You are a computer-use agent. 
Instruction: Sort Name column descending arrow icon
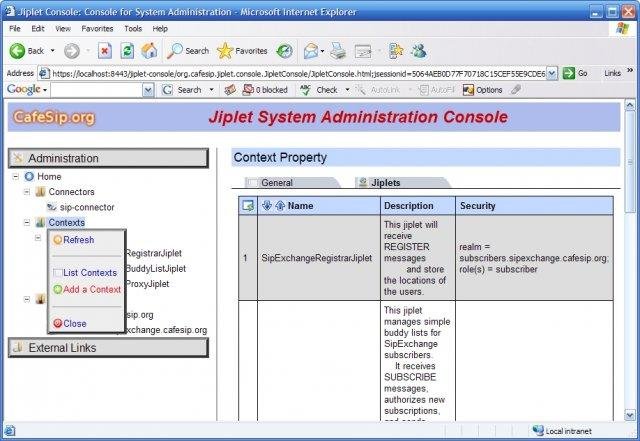tap(267, 205)
